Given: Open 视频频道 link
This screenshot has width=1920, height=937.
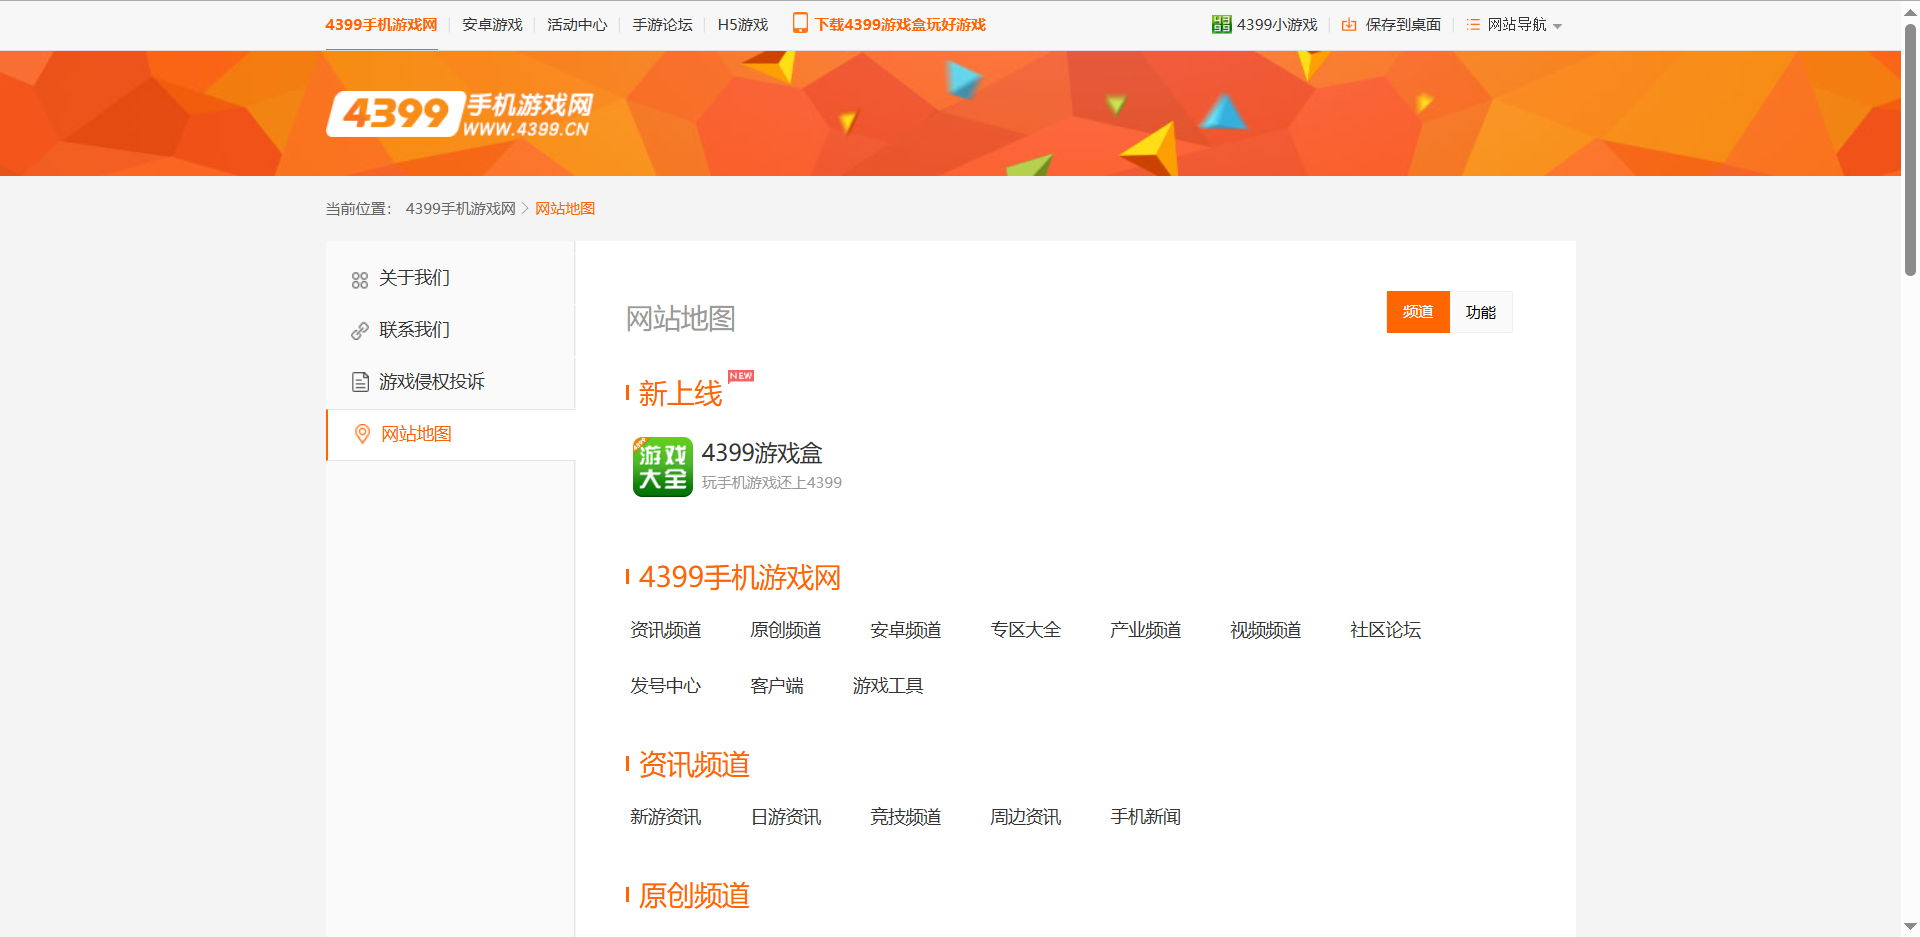Looking at the screenshot, I should [x=1266, y=630].
